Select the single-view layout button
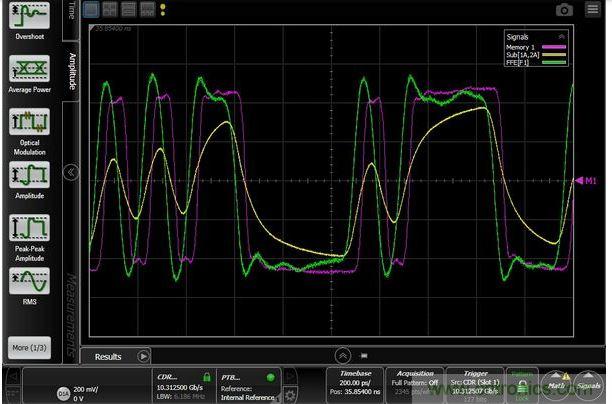The width and height of the screenshot is (612, 404). click(91, 10)
